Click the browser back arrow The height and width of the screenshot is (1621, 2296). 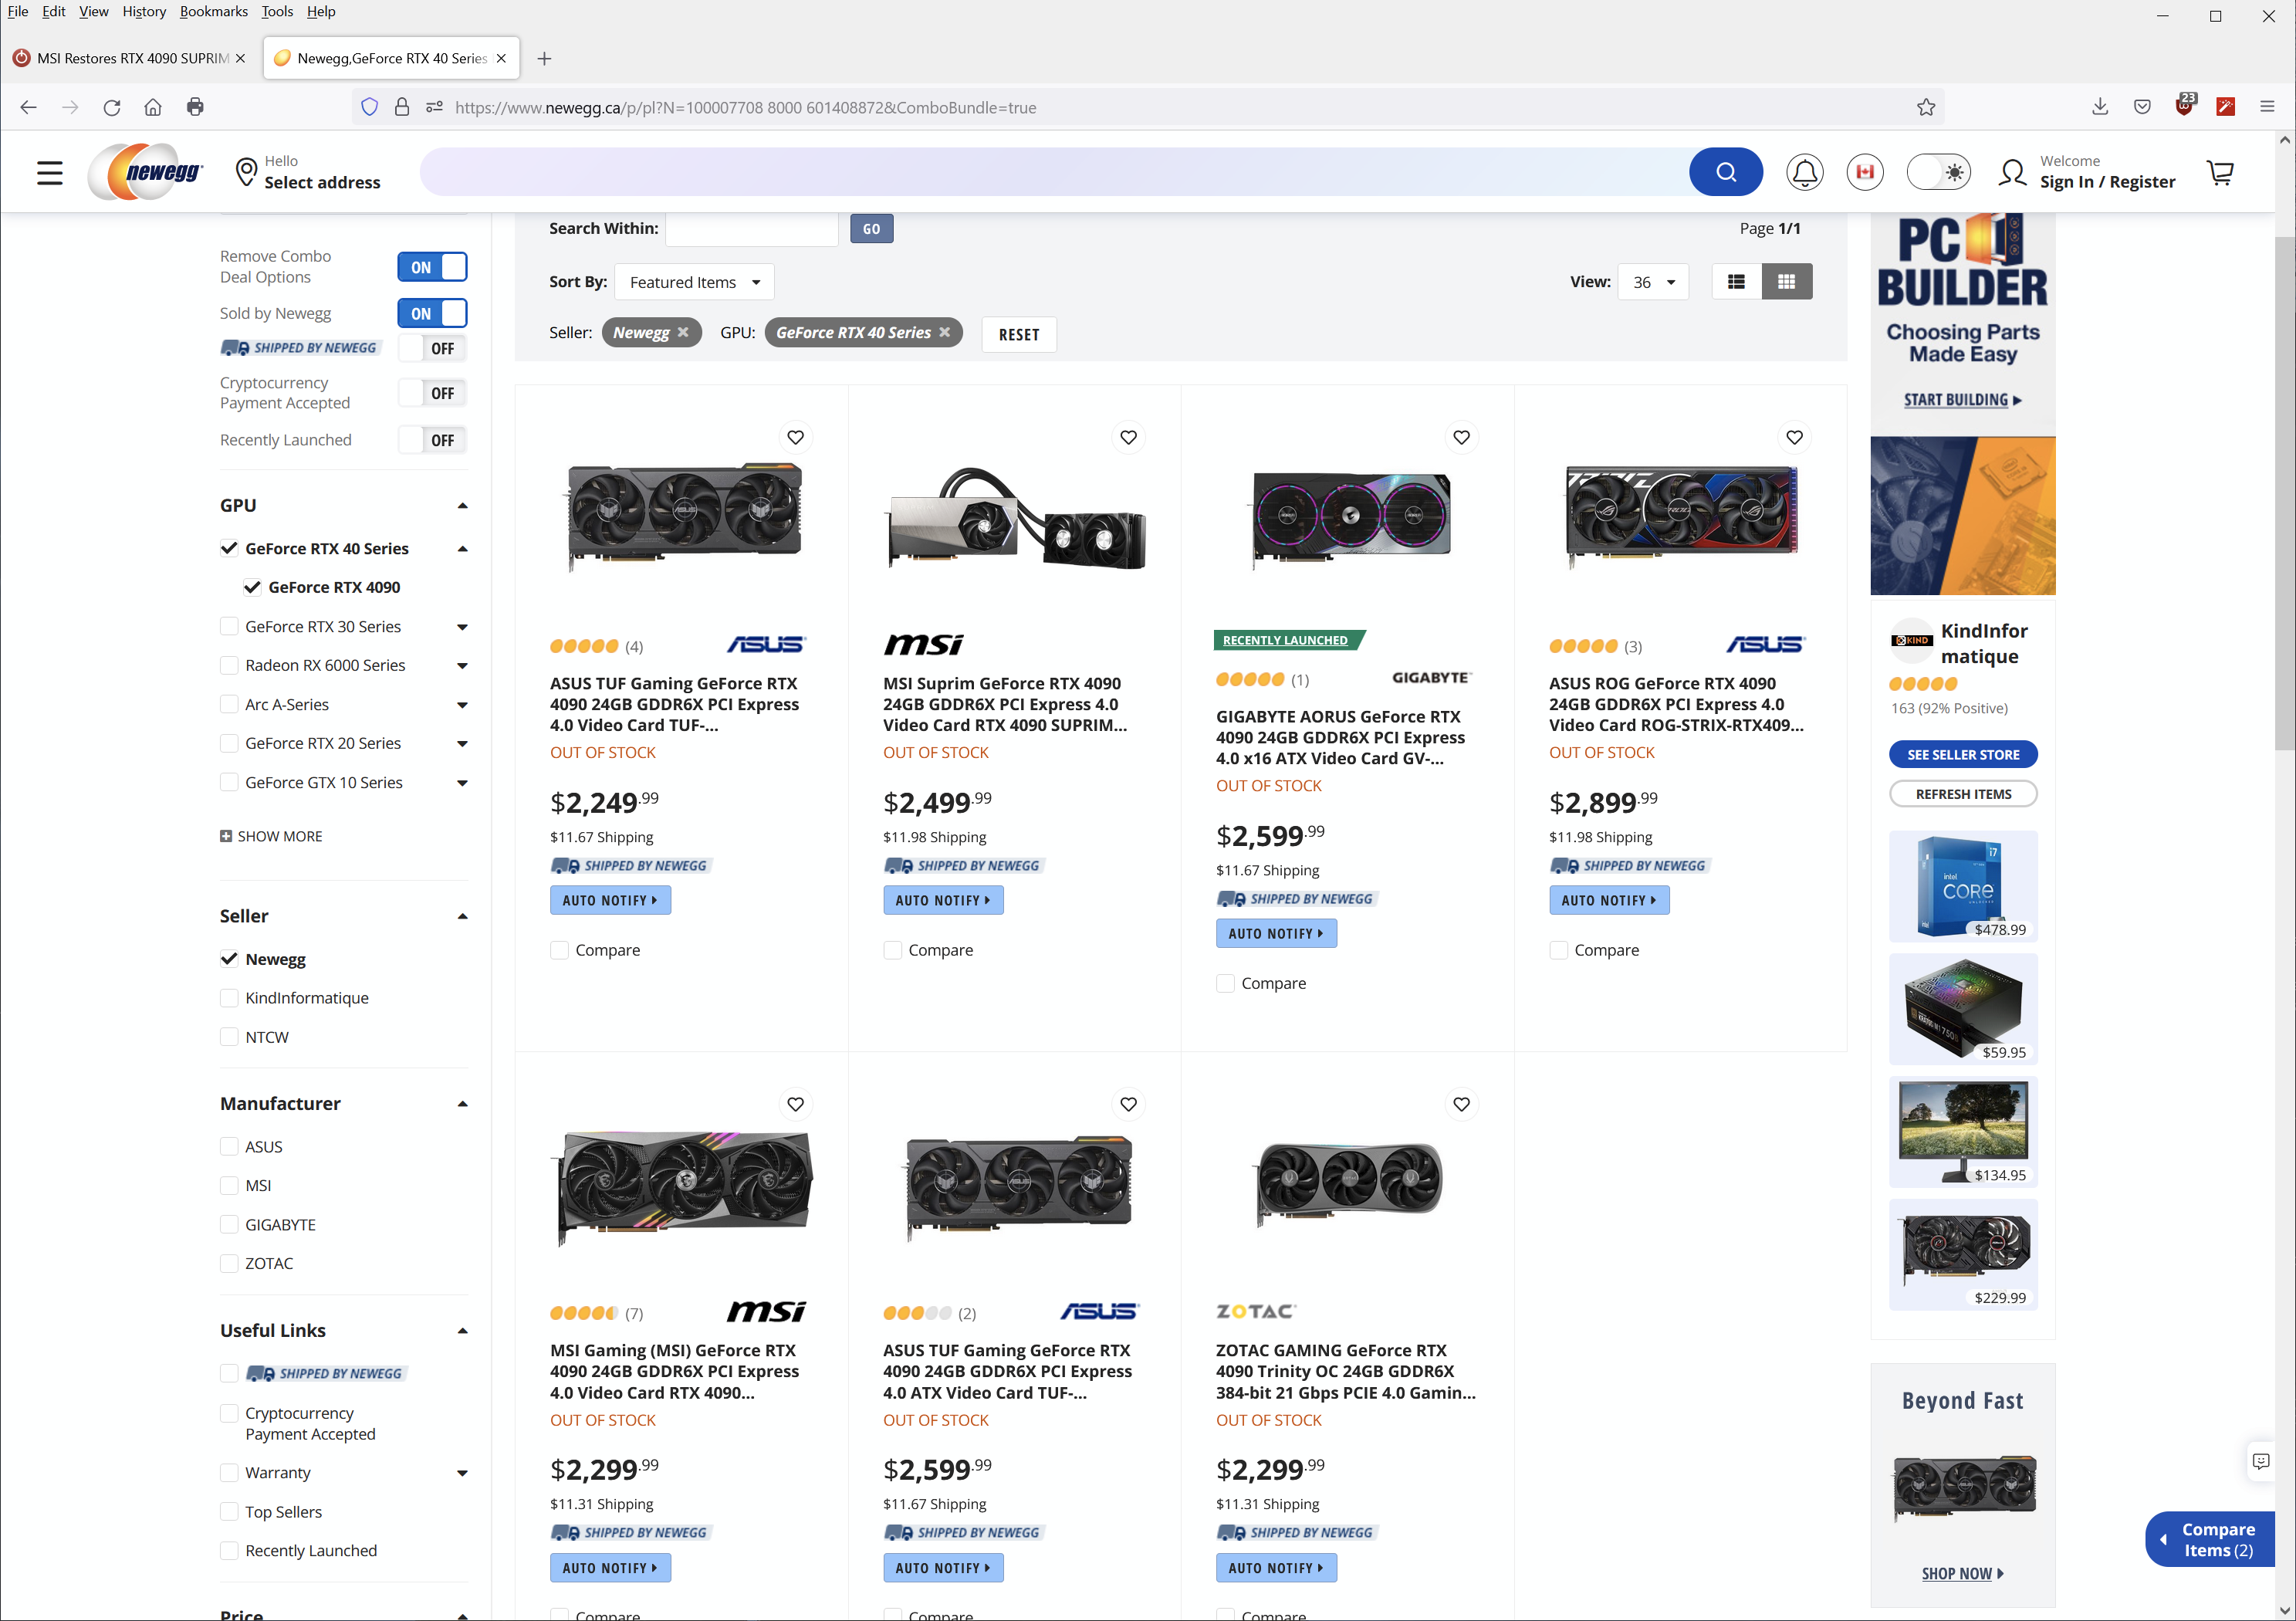pos(28,107)
